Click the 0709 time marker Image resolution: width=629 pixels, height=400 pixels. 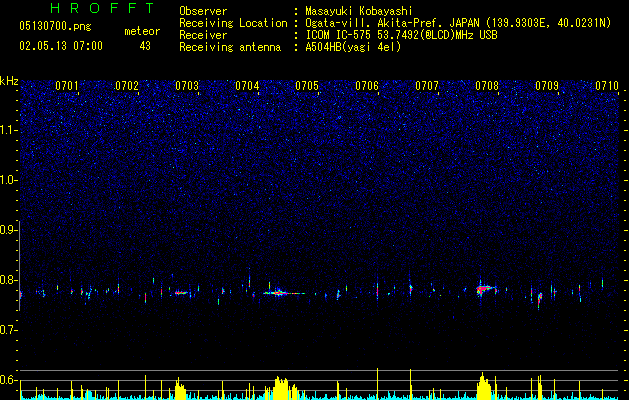(x=547, y=86)
